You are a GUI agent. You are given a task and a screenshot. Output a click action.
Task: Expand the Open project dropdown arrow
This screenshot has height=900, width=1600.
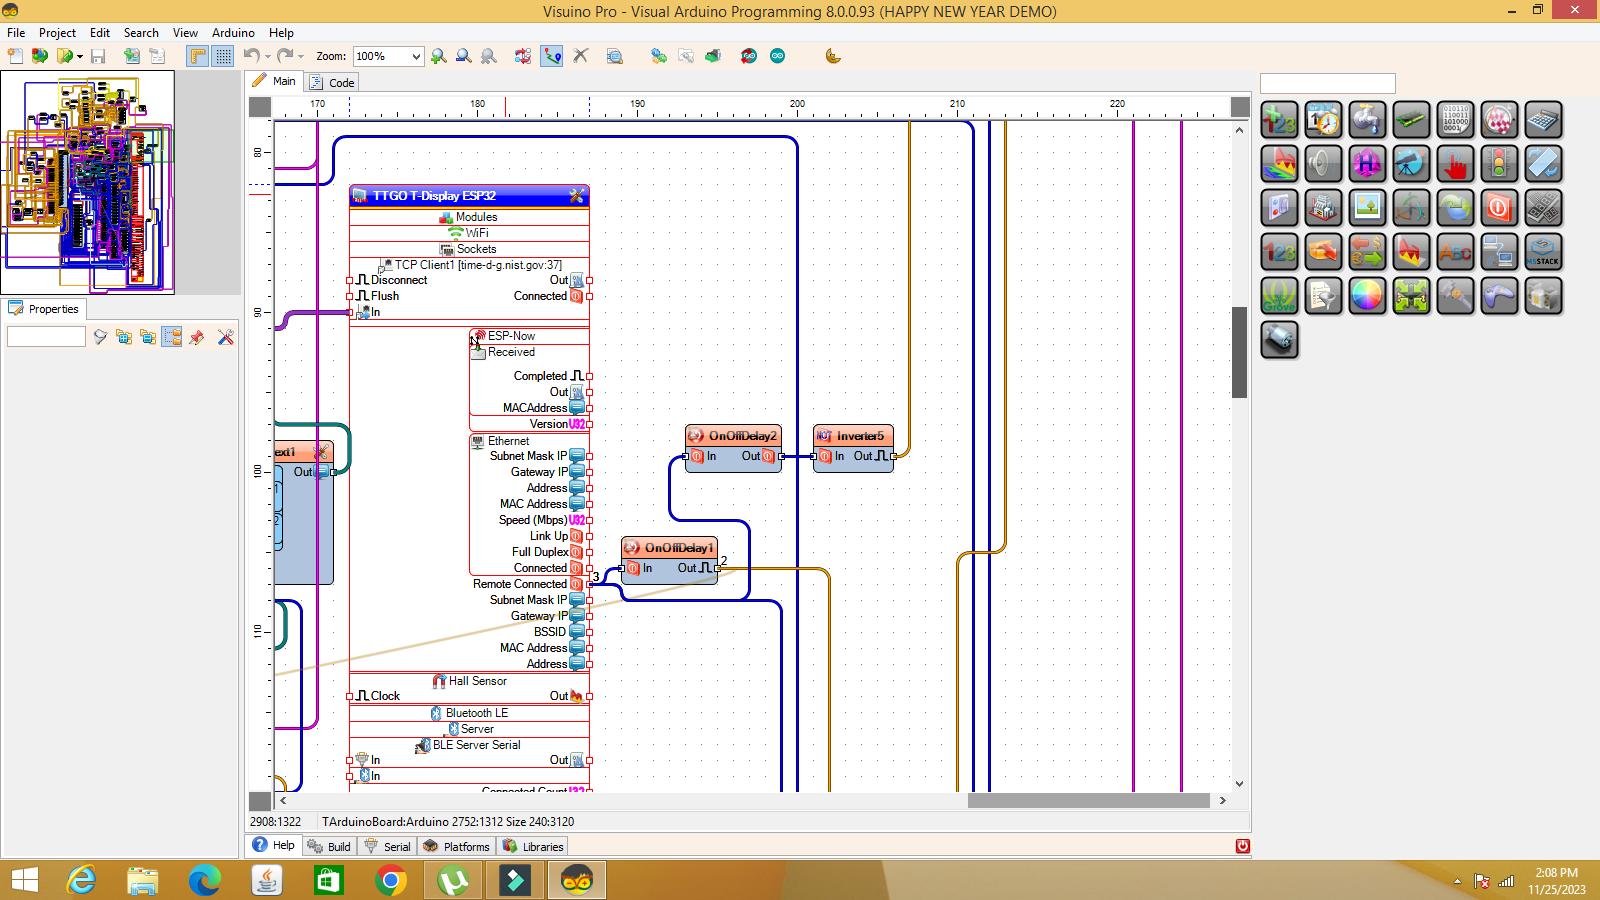[80, 57]
